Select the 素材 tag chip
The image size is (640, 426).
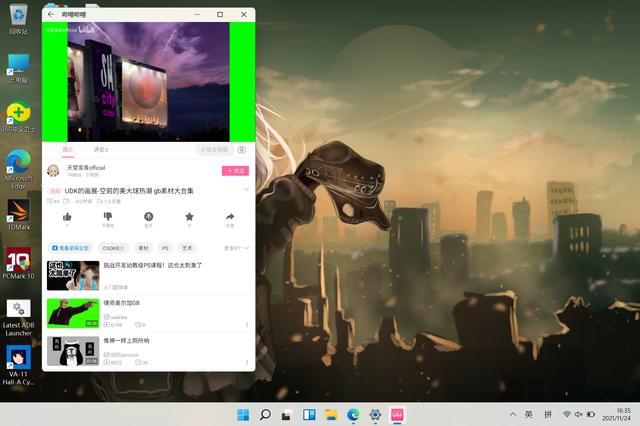144,248
